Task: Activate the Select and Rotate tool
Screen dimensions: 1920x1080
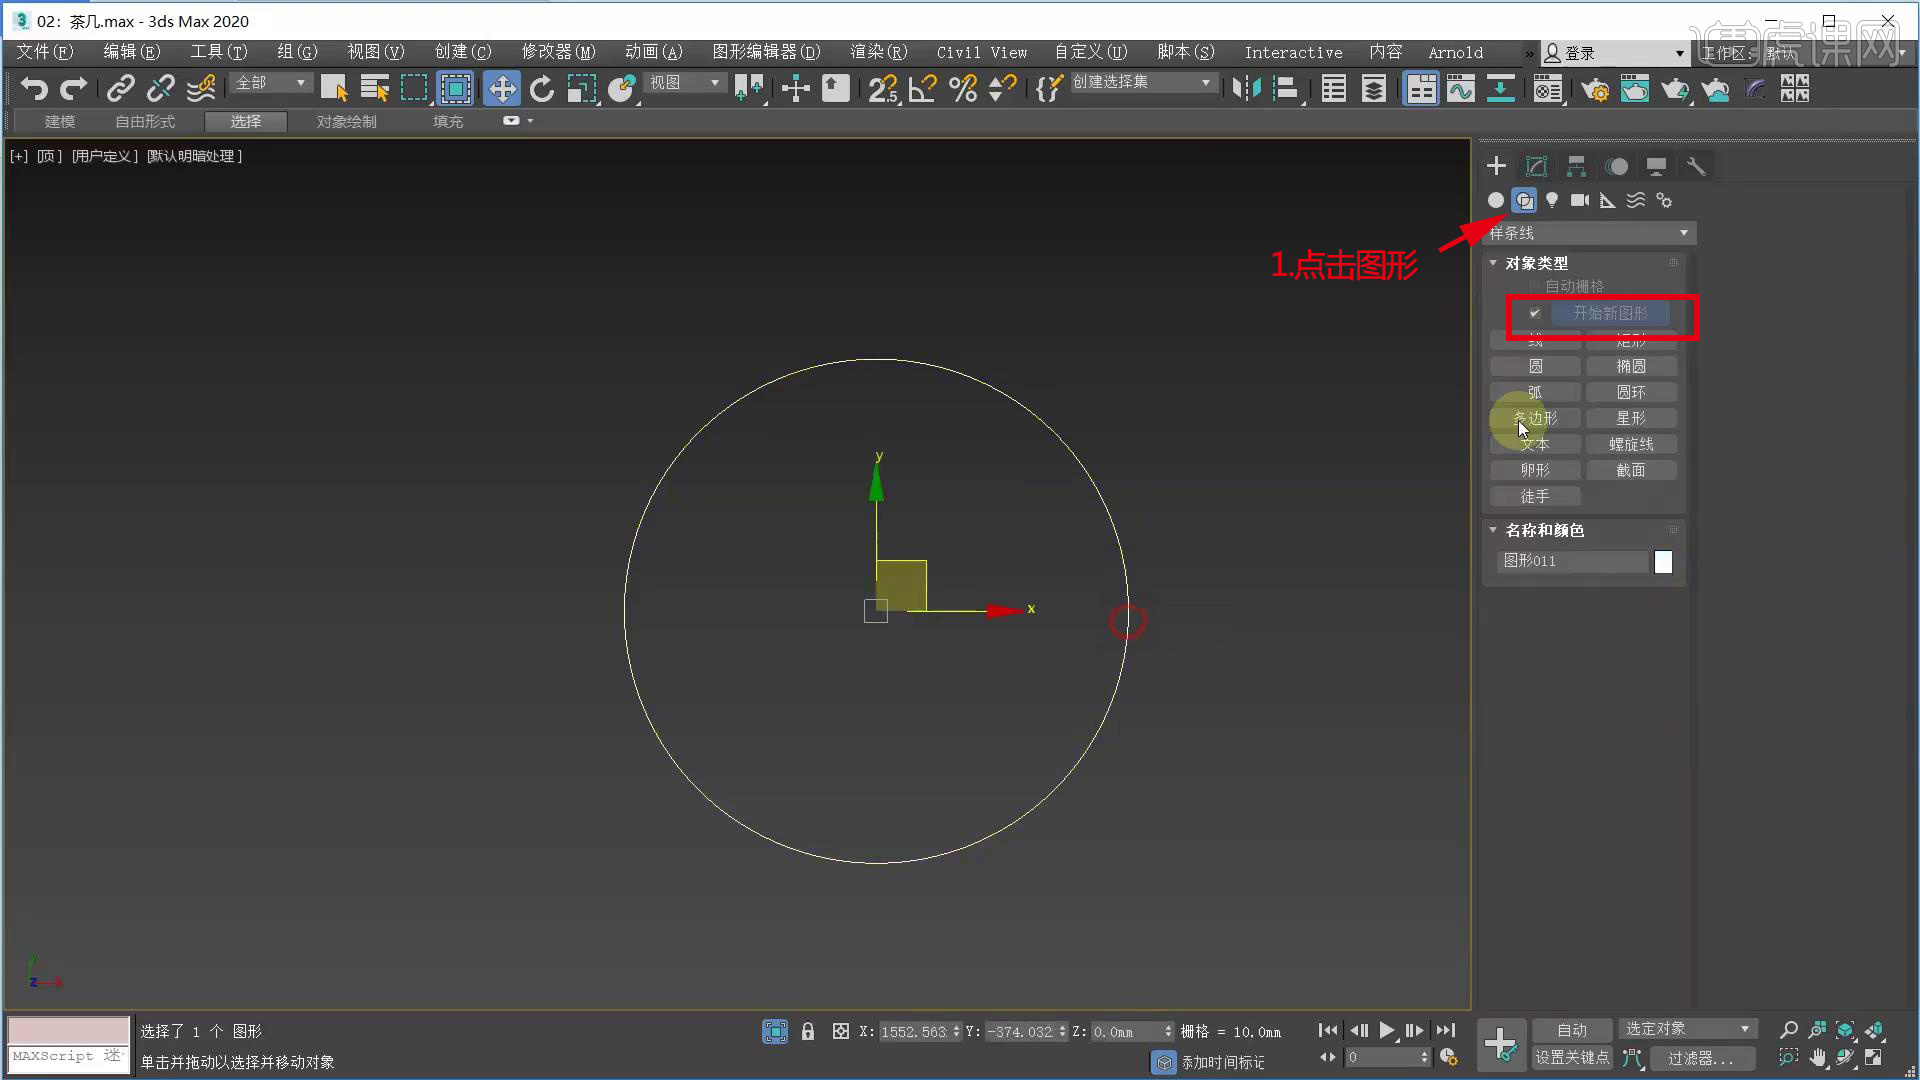Action: 541,89
